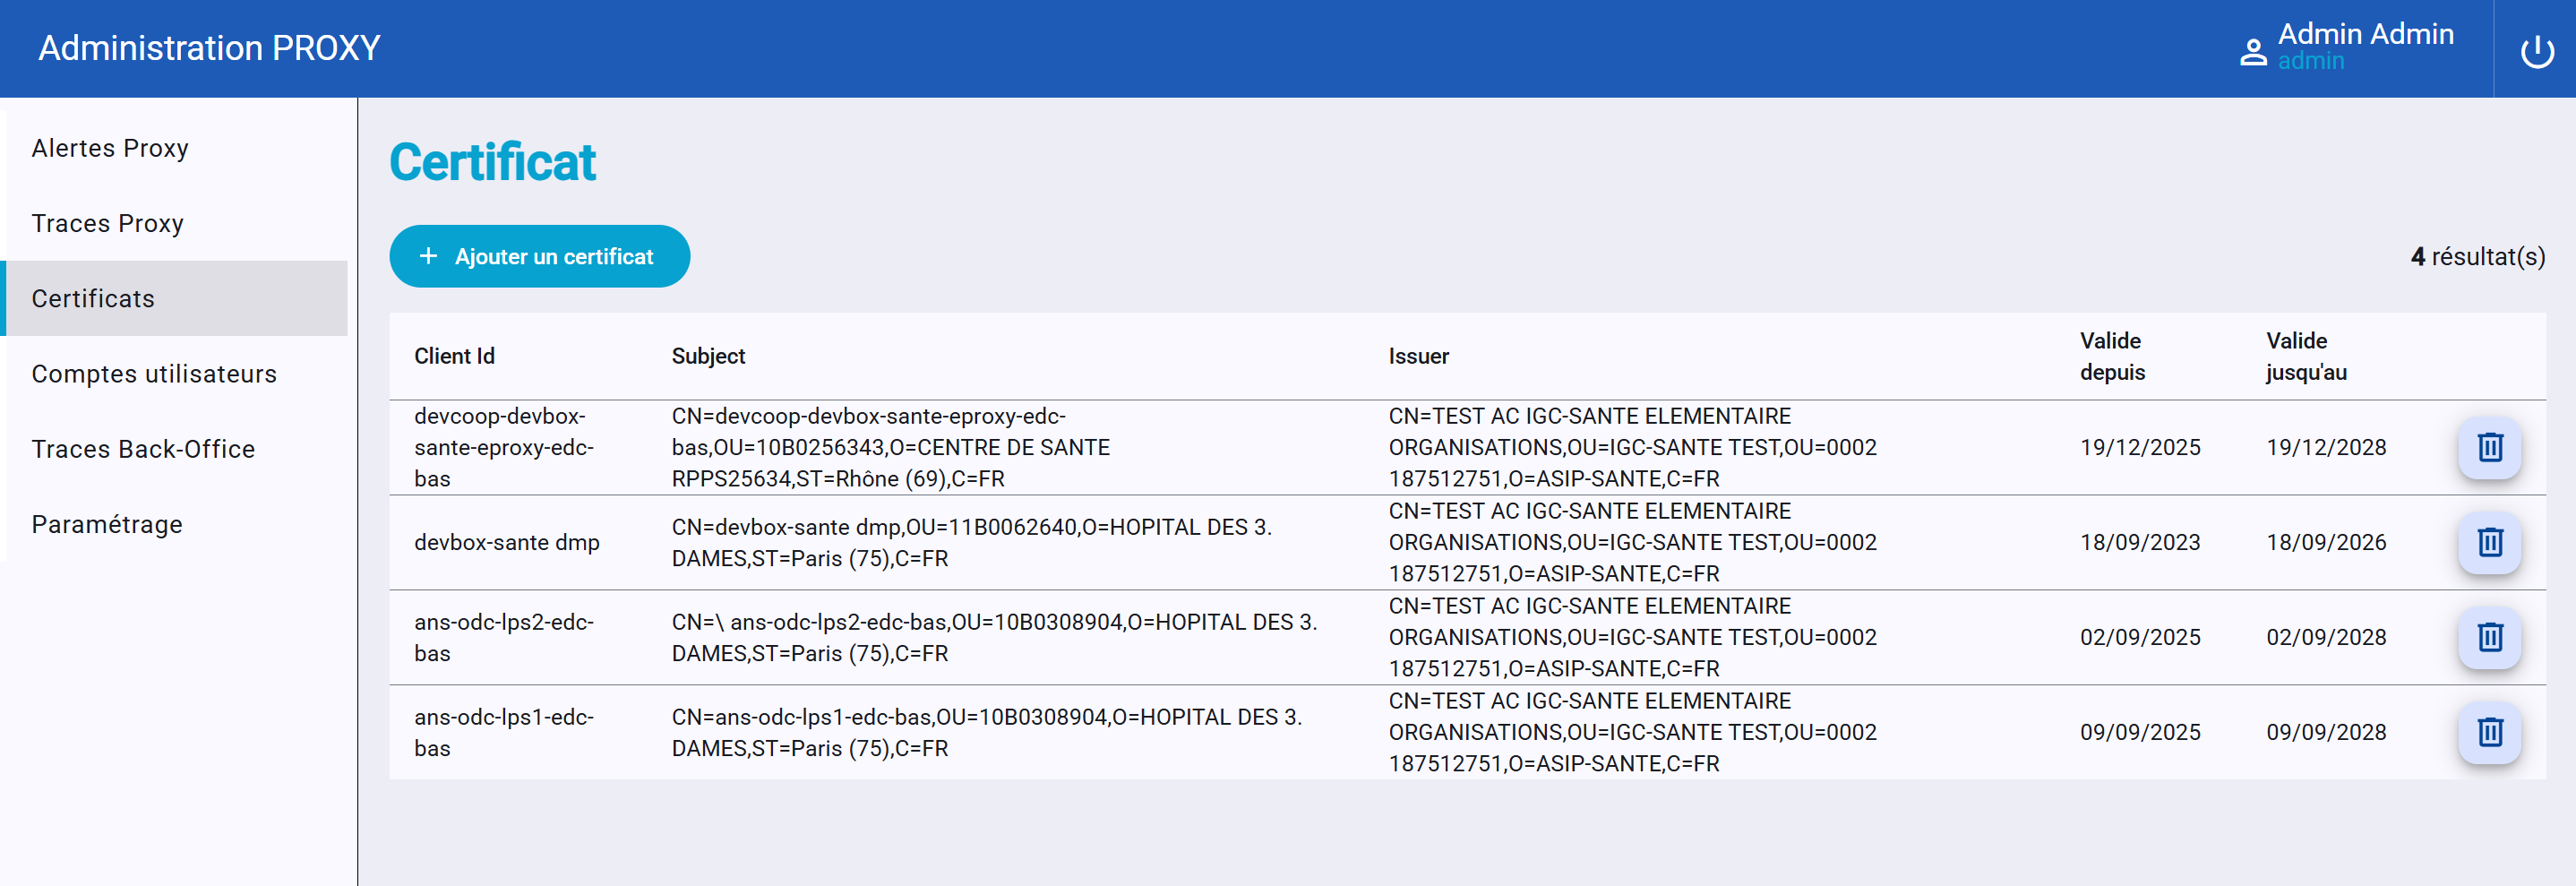Click the power logout icon
Screen dimensions: 2576x886
(x=2536, y=51)
